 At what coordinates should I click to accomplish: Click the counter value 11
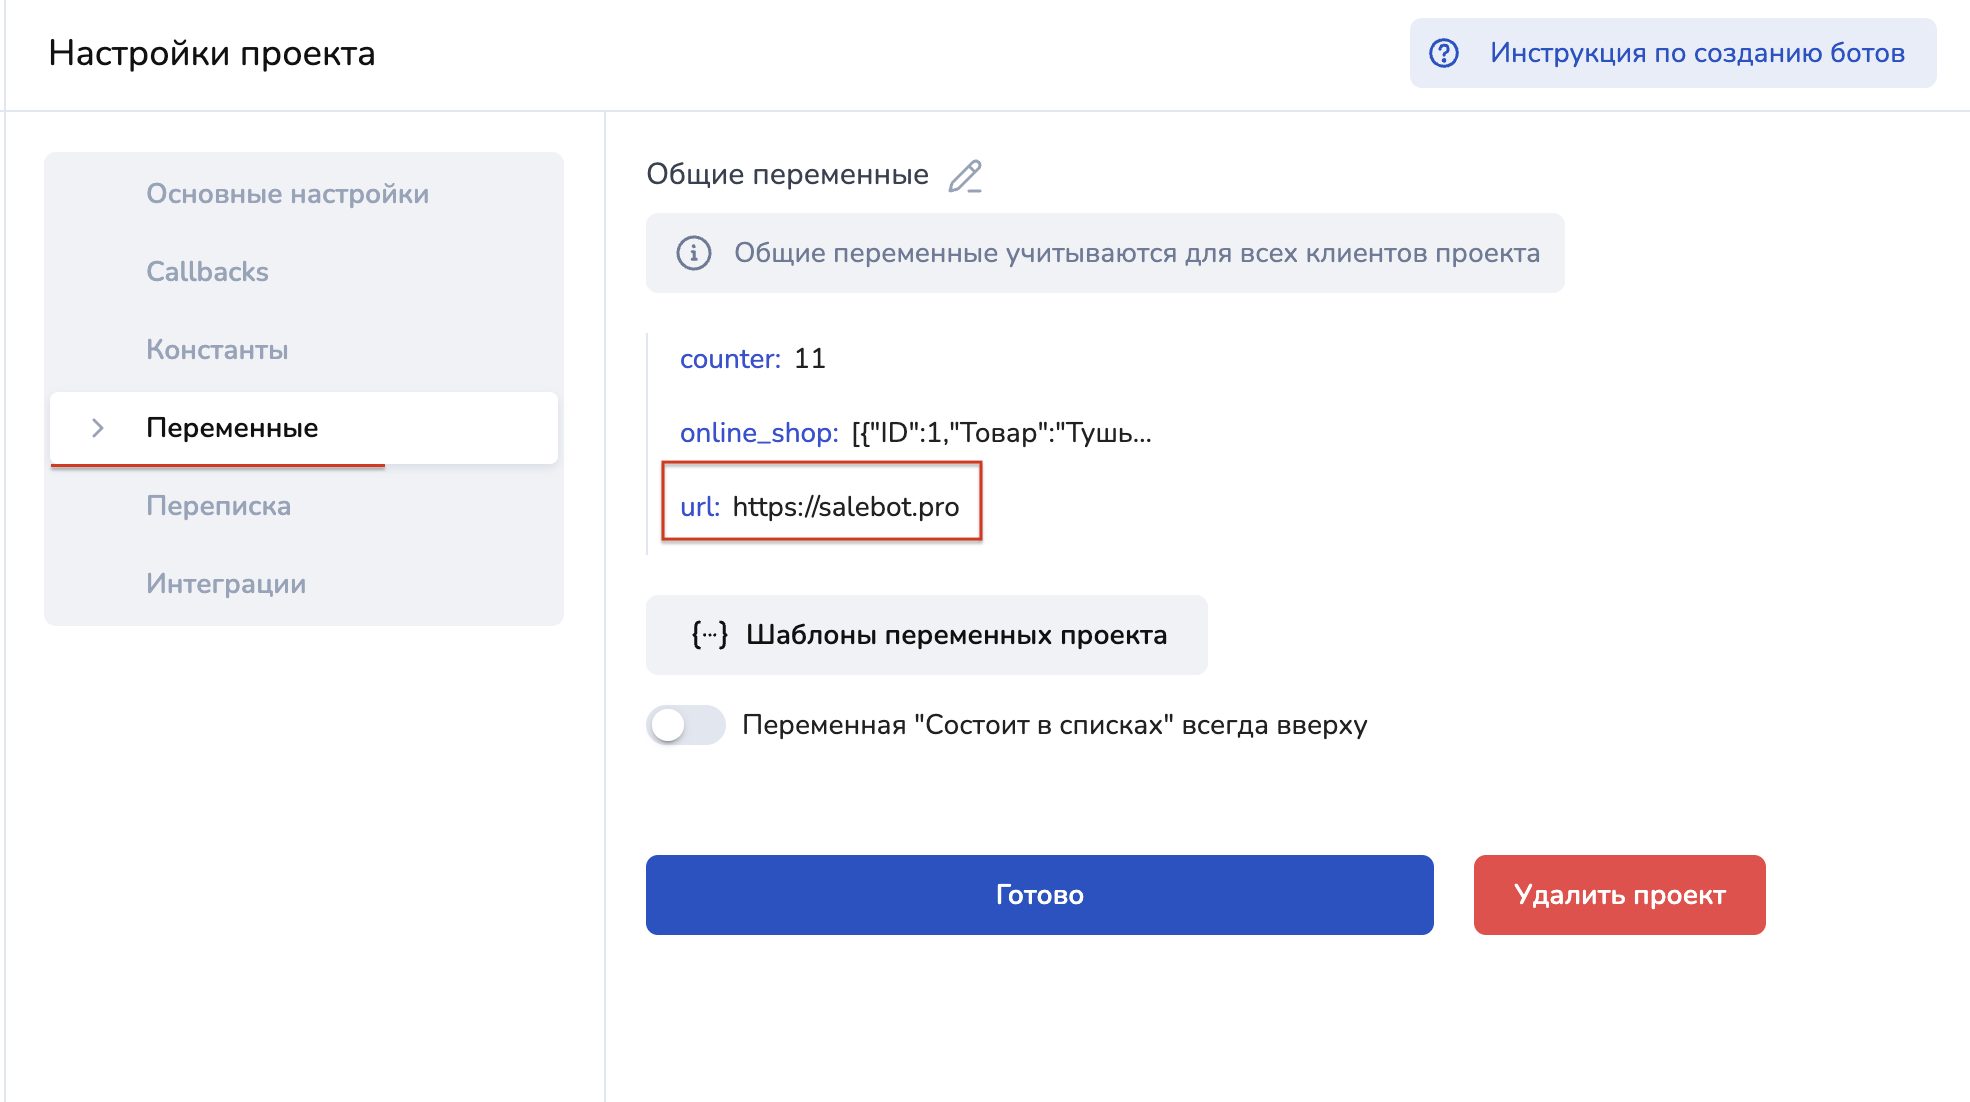click(809, 359)
